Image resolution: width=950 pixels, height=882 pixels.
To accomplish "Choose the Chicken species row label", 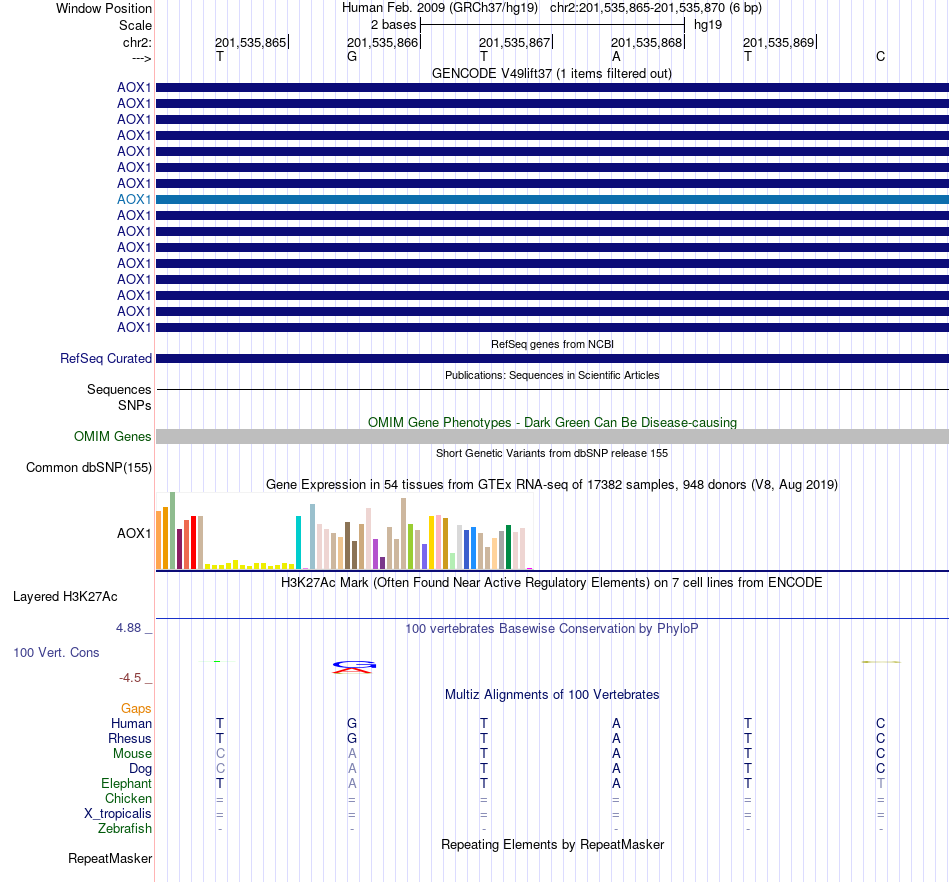I will point(128,798).
